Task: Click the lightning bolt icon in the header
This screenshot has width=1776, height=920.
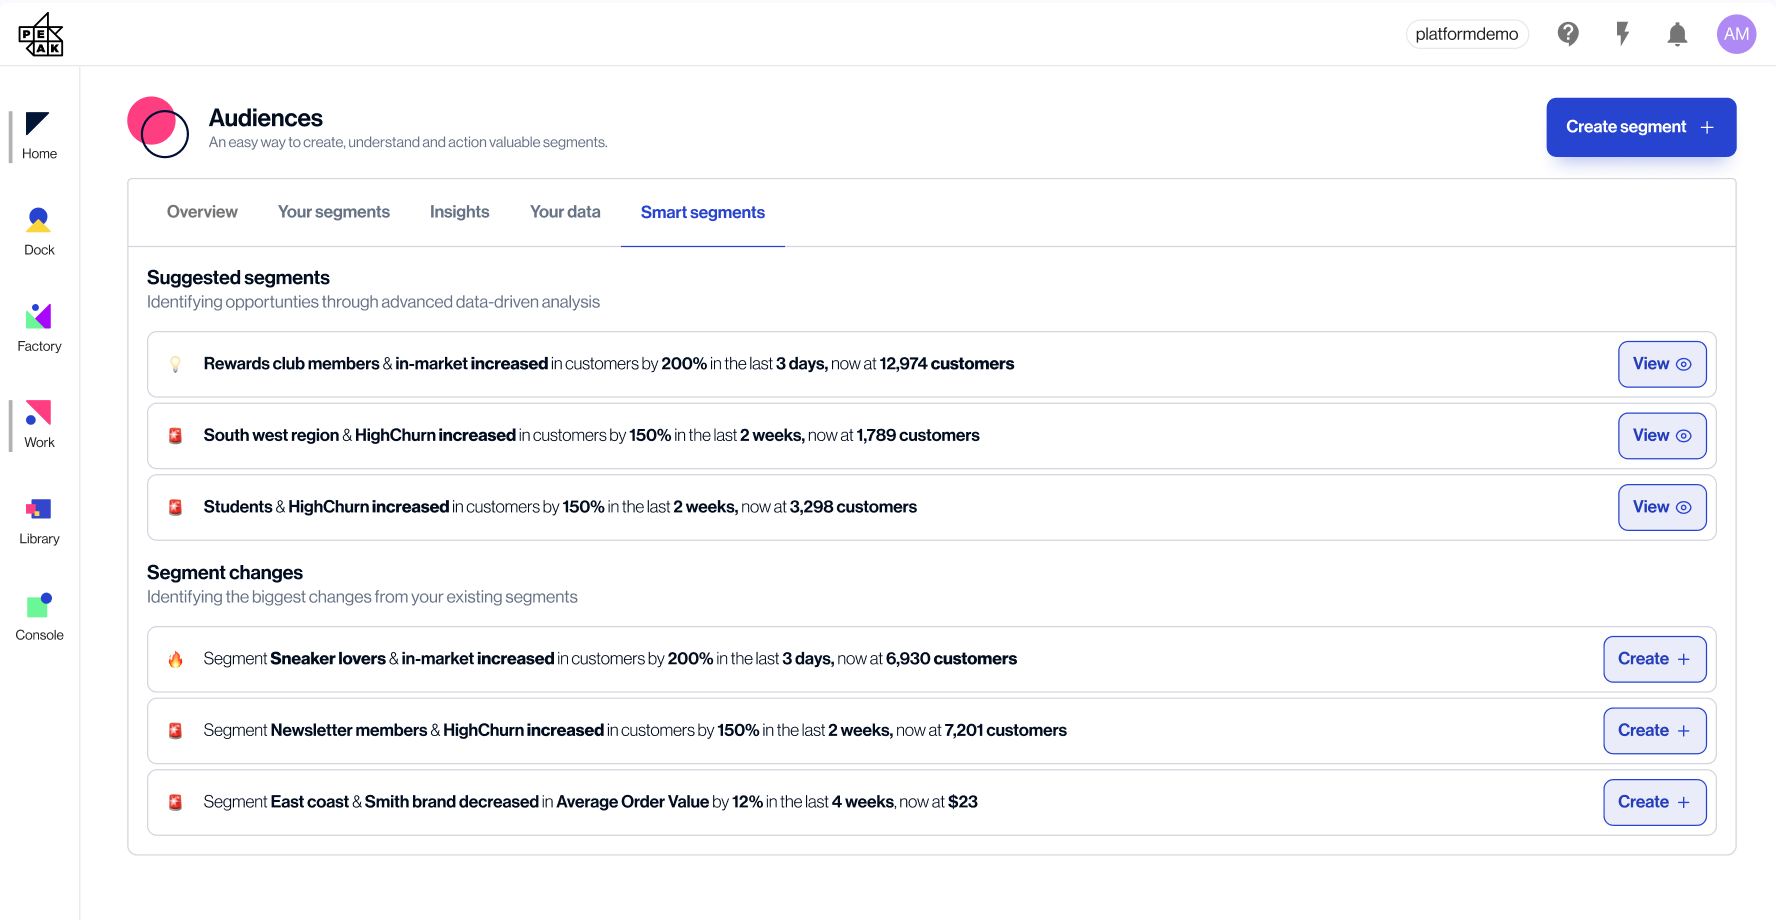Action: pos(1623,33)
